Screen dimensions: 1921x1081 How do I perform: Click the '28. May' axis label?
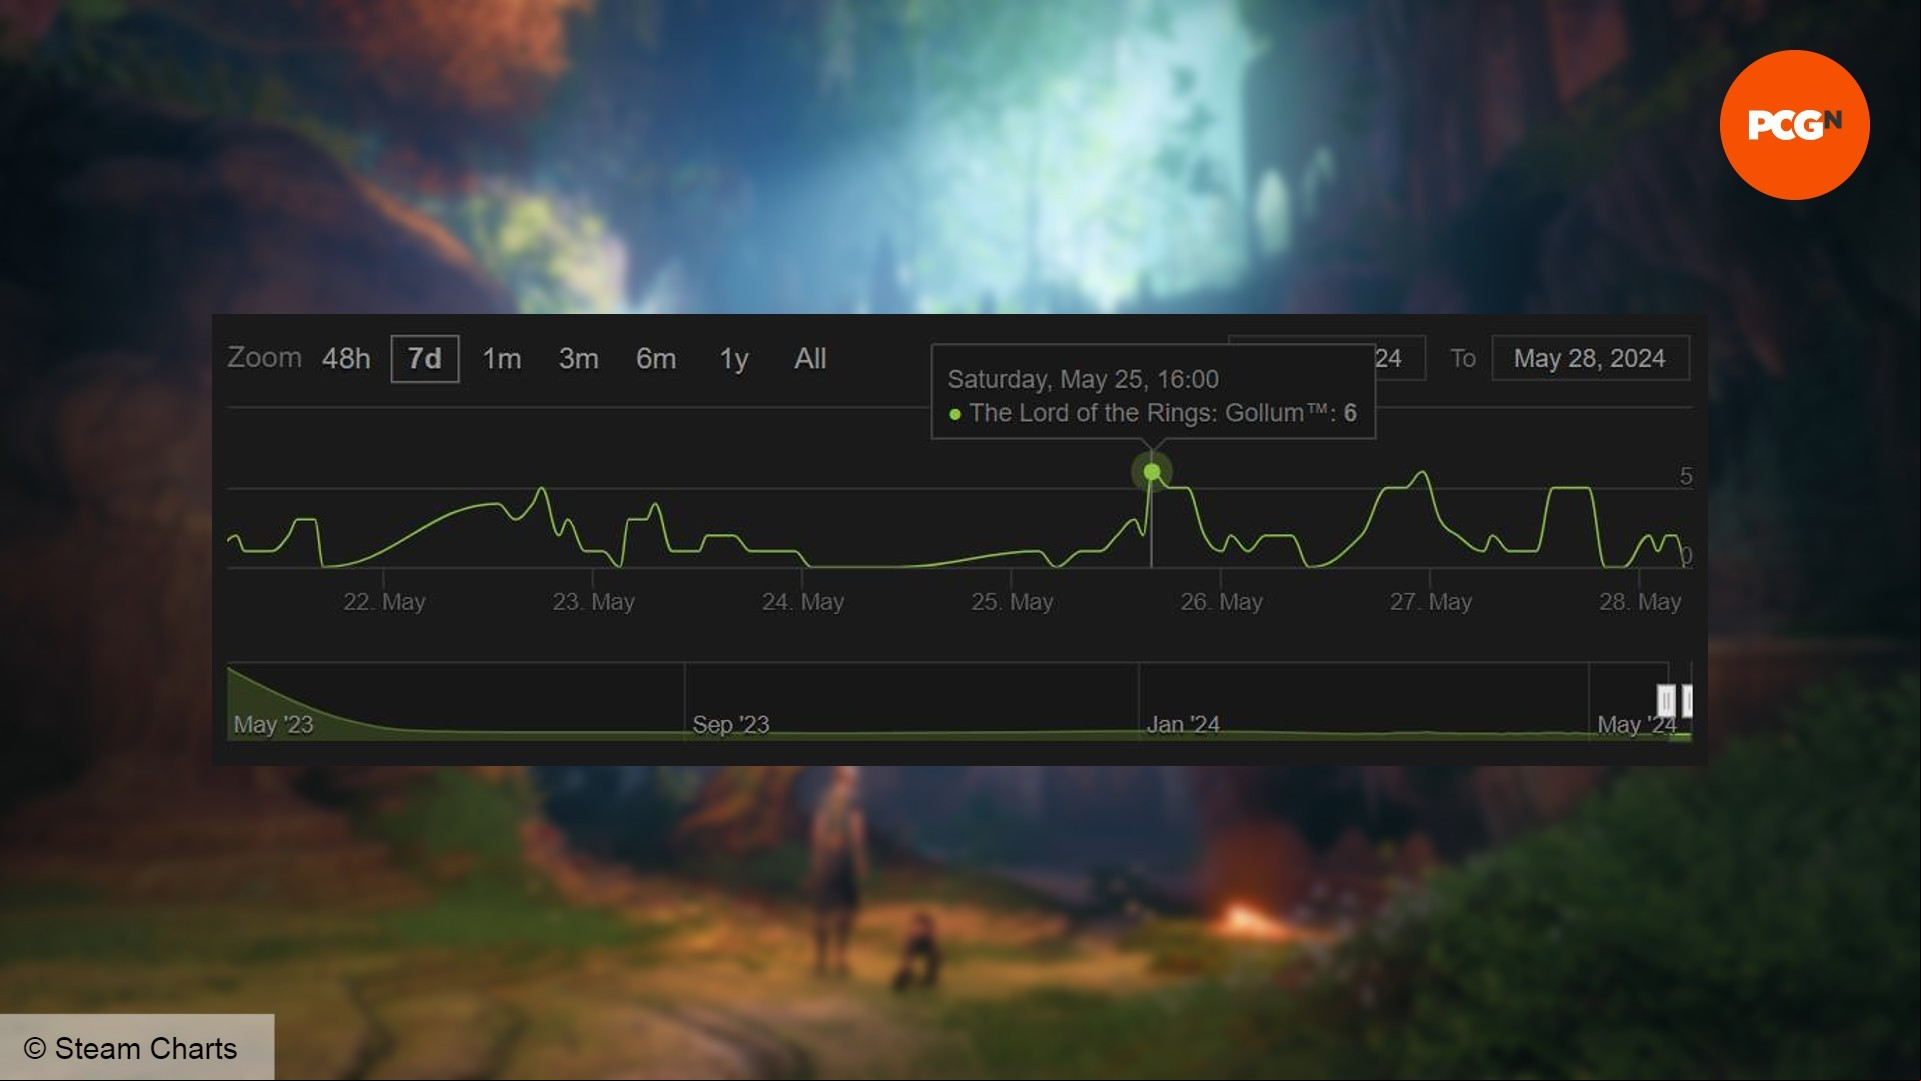[x=1640, y=602]
